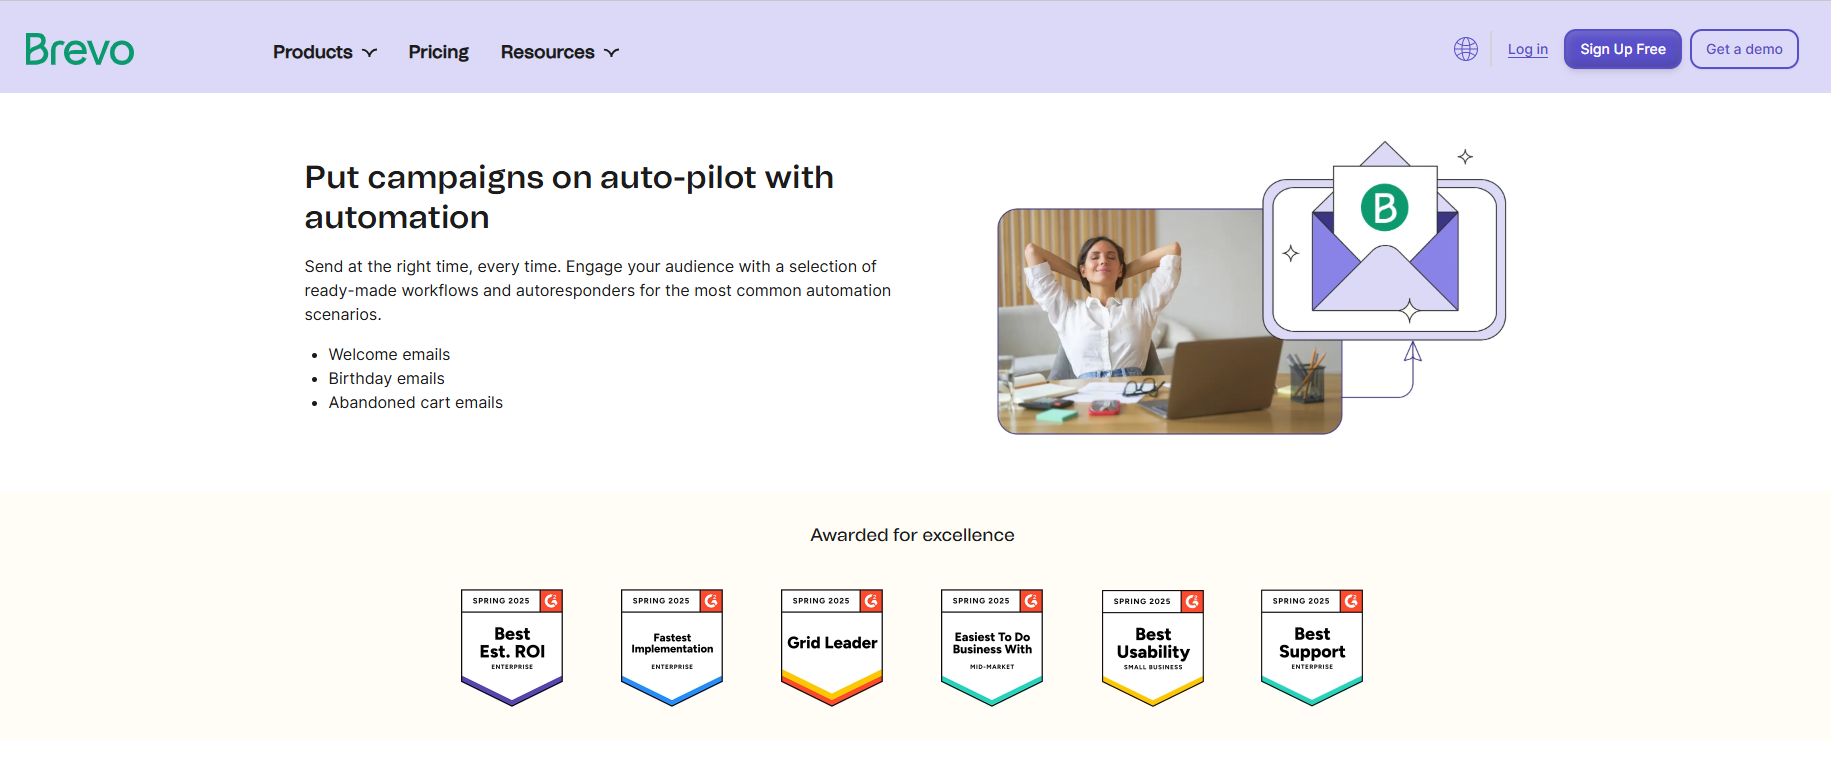
Task: Click the 'Awarded for excellence' heading
Action: click(912, 535)
